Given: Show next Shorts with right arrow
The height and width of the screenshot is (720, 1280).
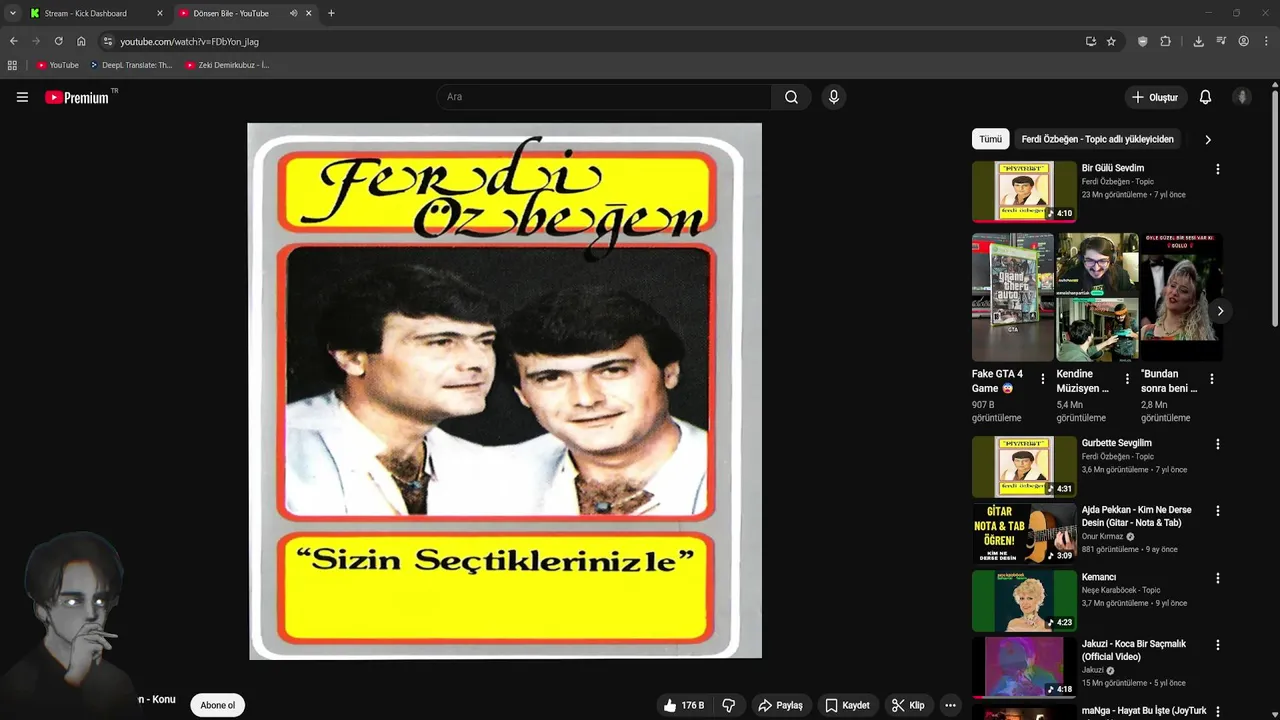Looking at the screenshot, I should pos(1219,311).
